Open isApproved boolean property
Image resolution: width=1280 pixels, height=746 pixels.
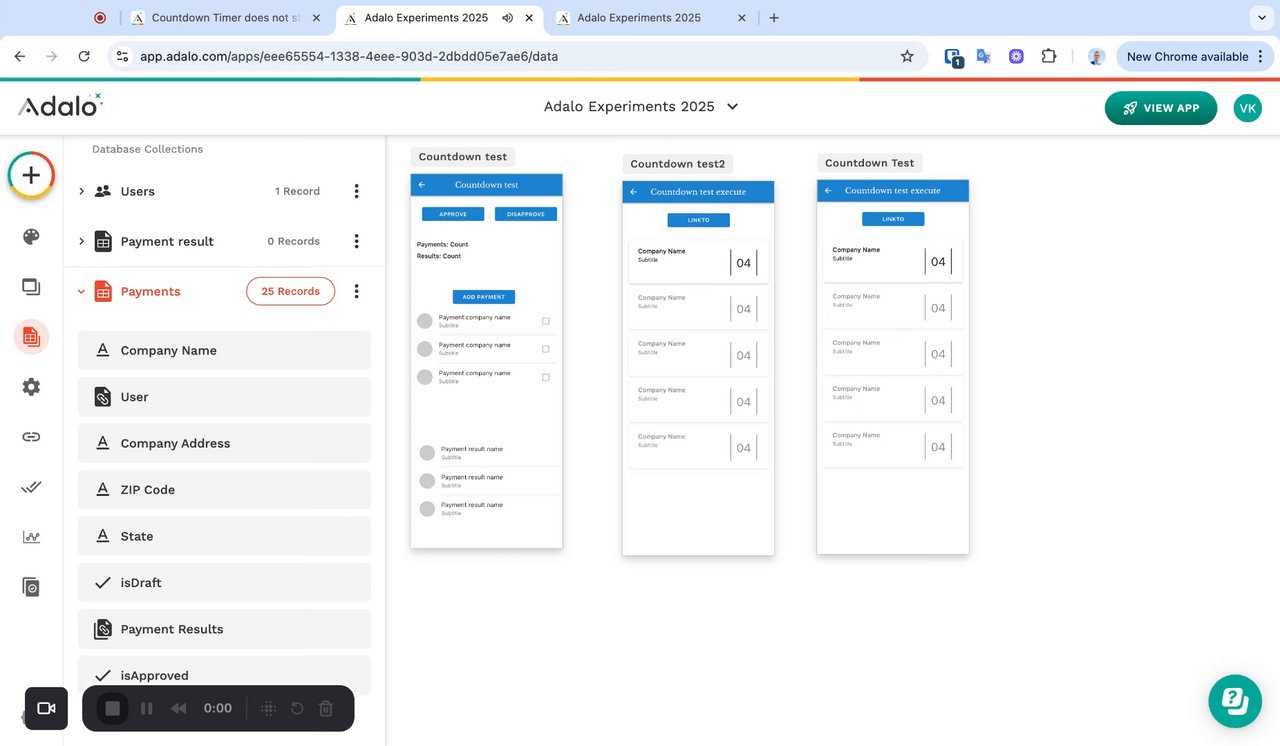(x=224, y=675)
